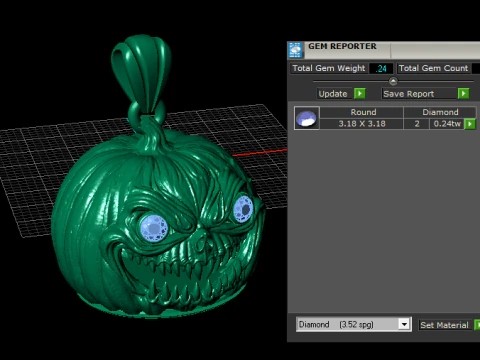Screen dimensions: 480x360
Task: Click the Save Report button
Action: (x=419, y=94)
